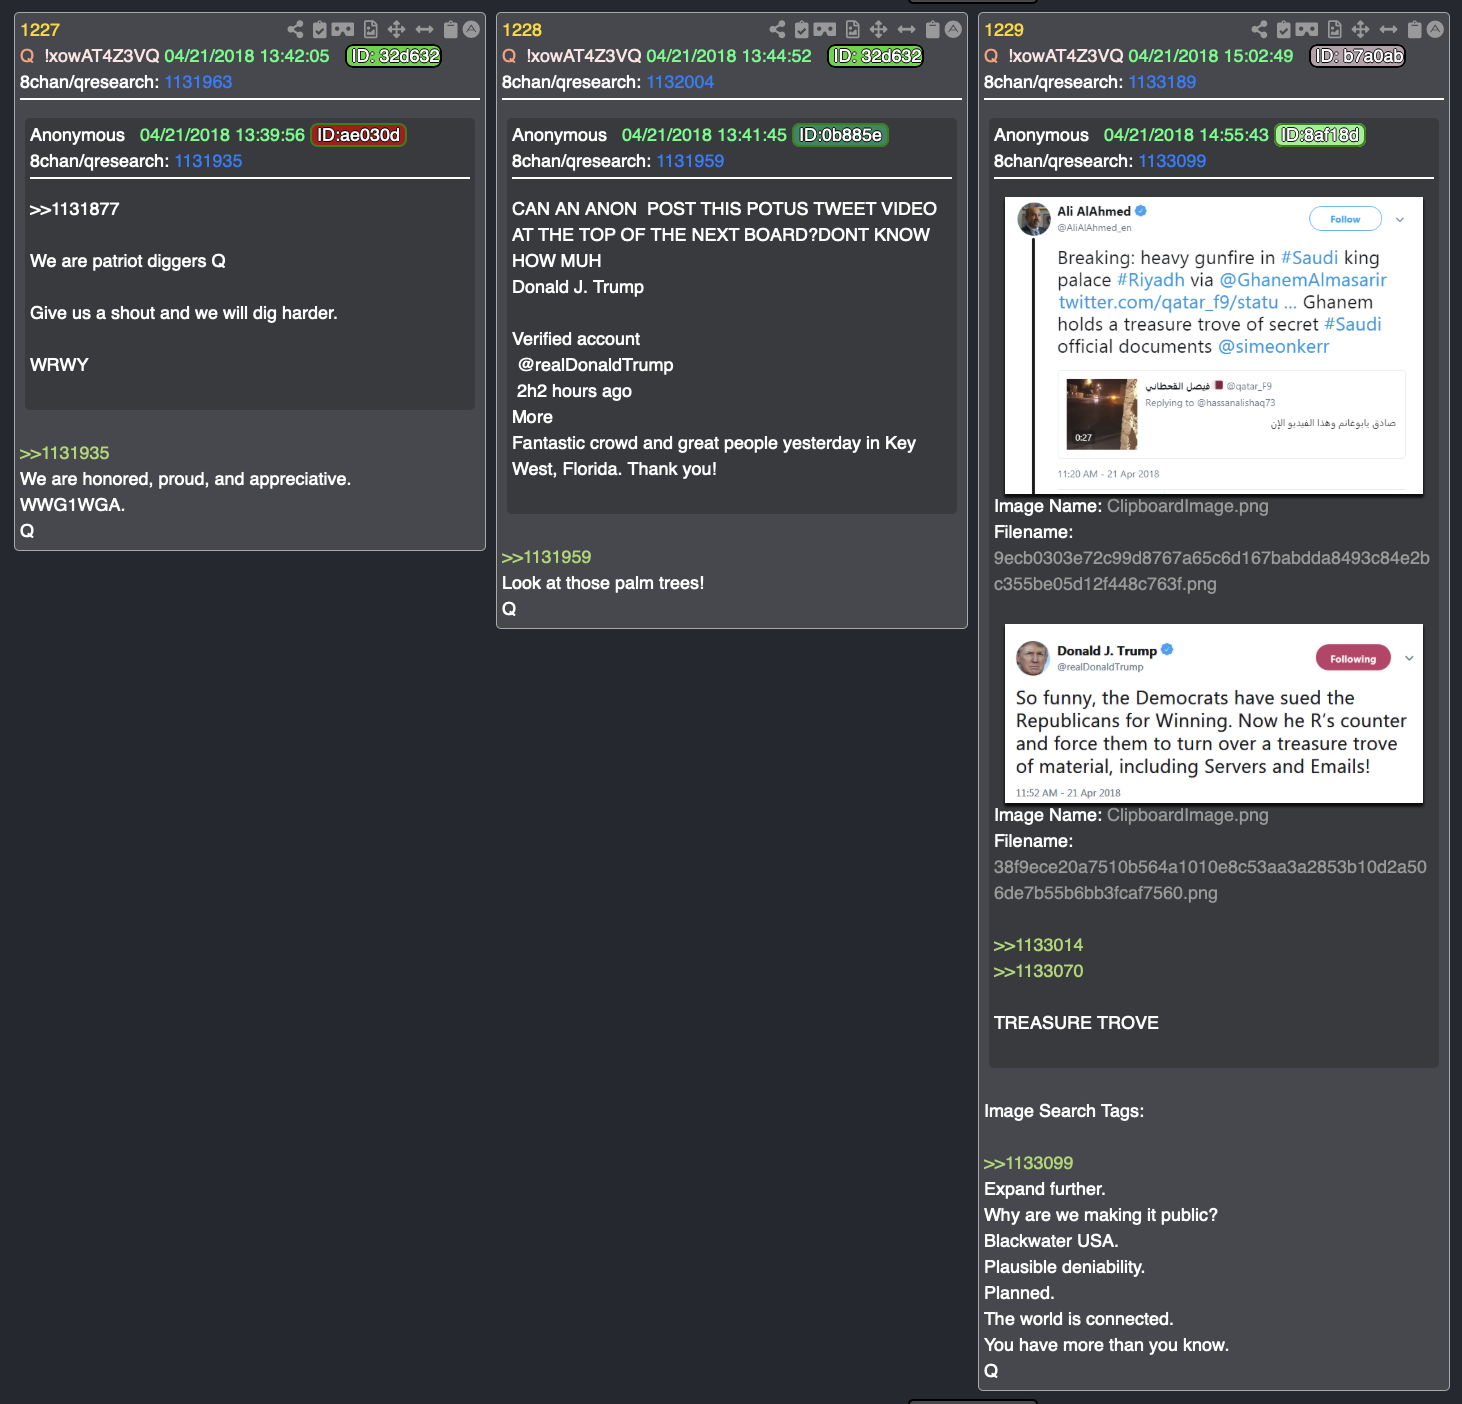The width and height of the screenshot is (1462, 1404).
Task: Click VR goggles icon on post 1227
Action: 343,30
